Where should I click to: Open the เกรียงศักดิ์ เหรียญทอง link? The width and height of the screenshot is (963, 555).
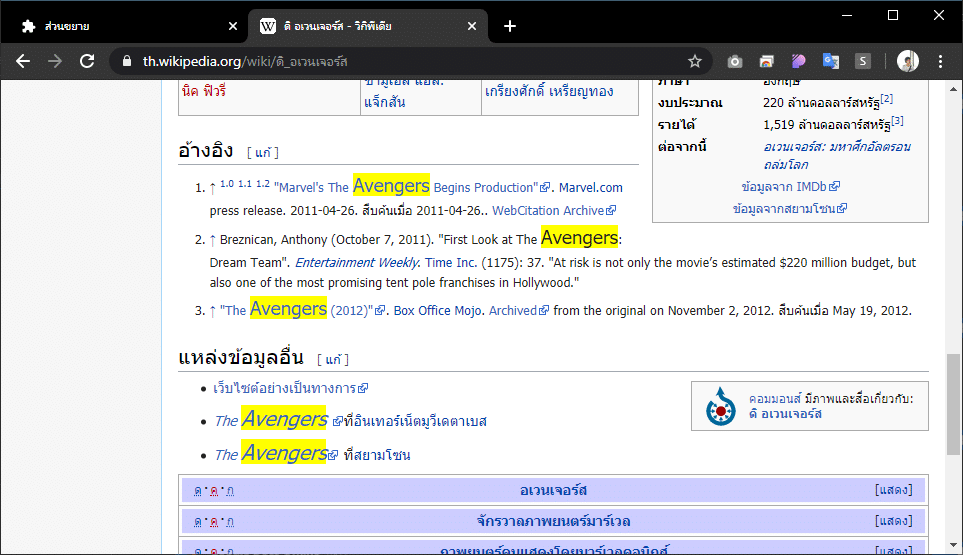pos(549,91)
